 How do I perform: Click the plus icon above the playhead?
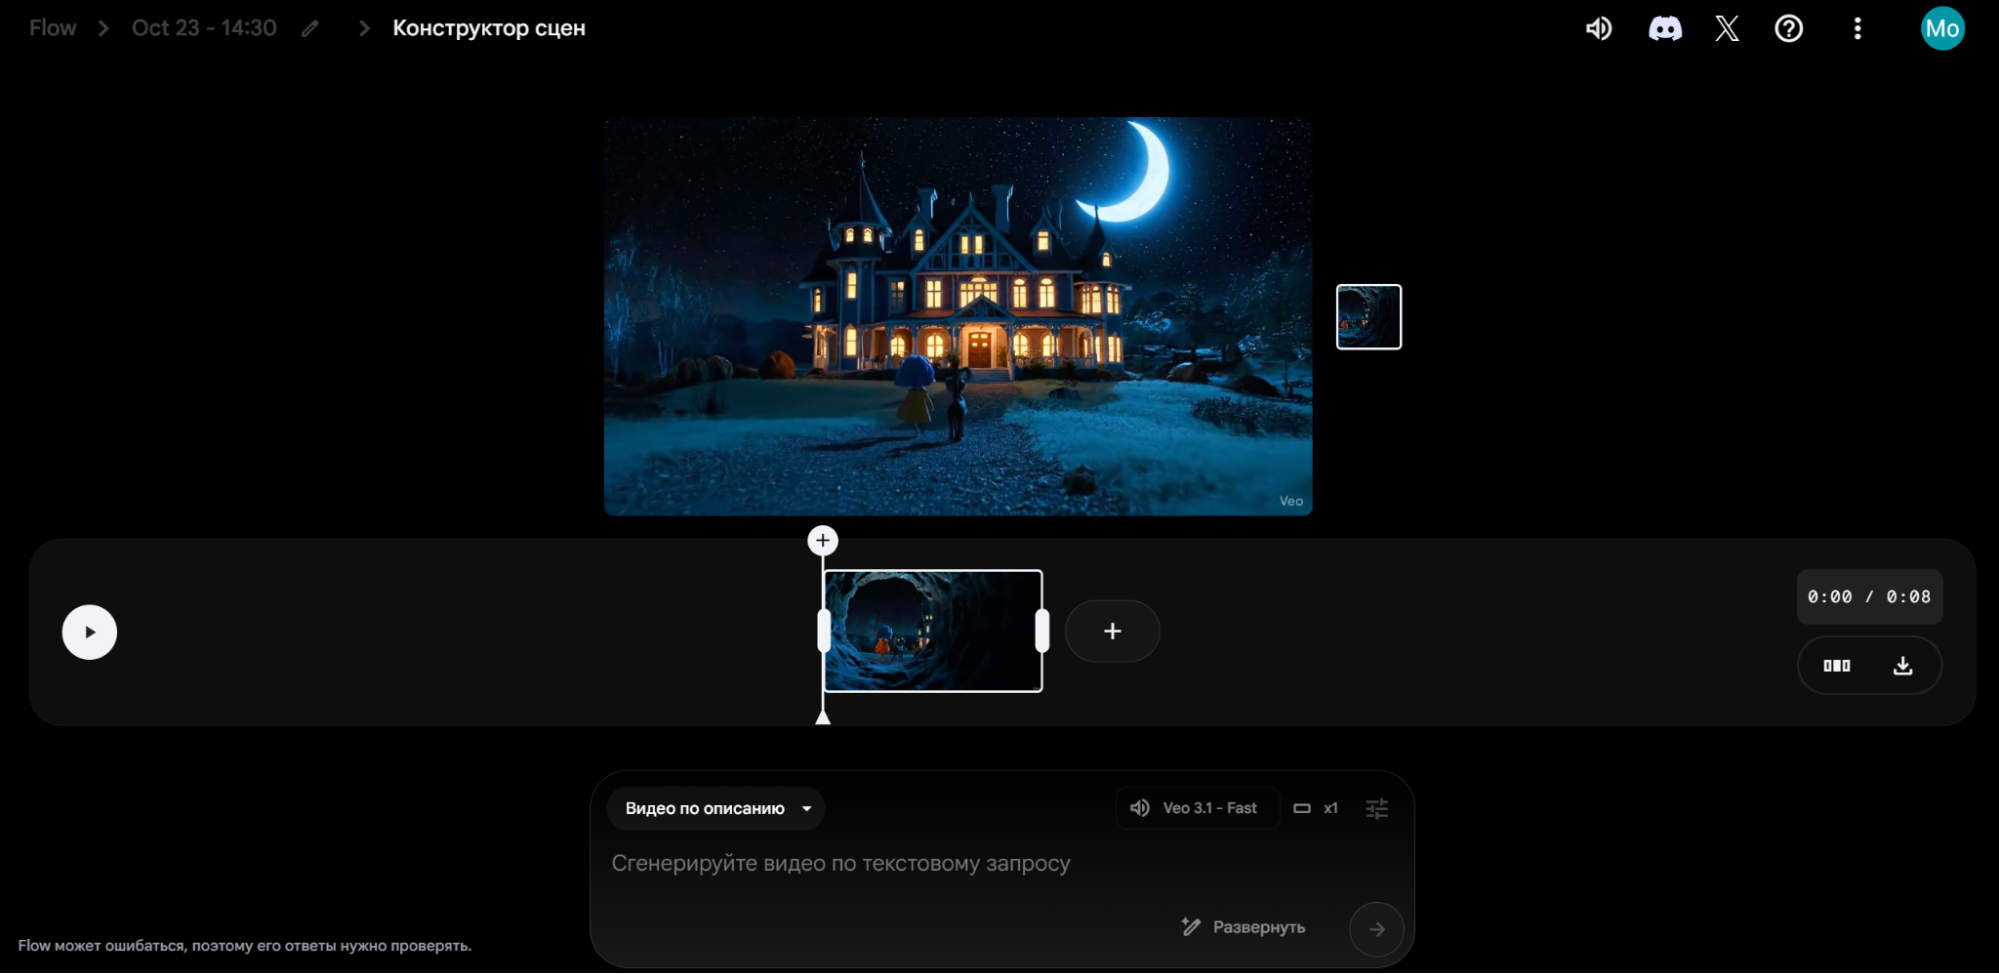(x=822, y=541)
